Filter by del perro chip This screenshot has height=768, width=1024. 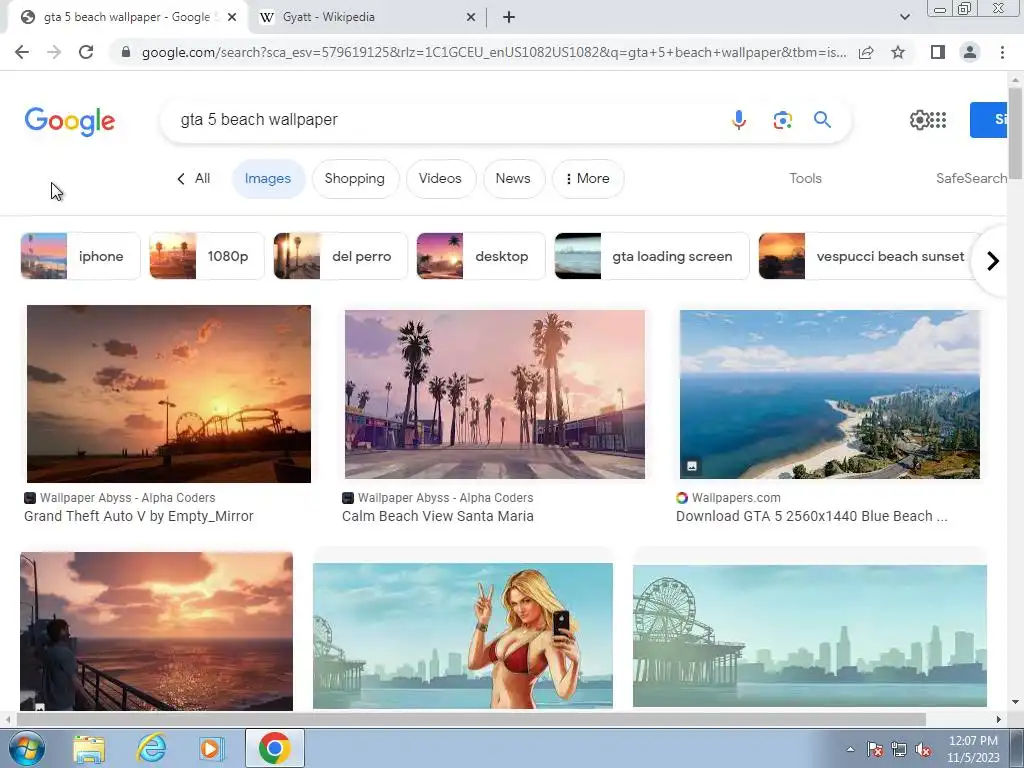click(340, 257)
